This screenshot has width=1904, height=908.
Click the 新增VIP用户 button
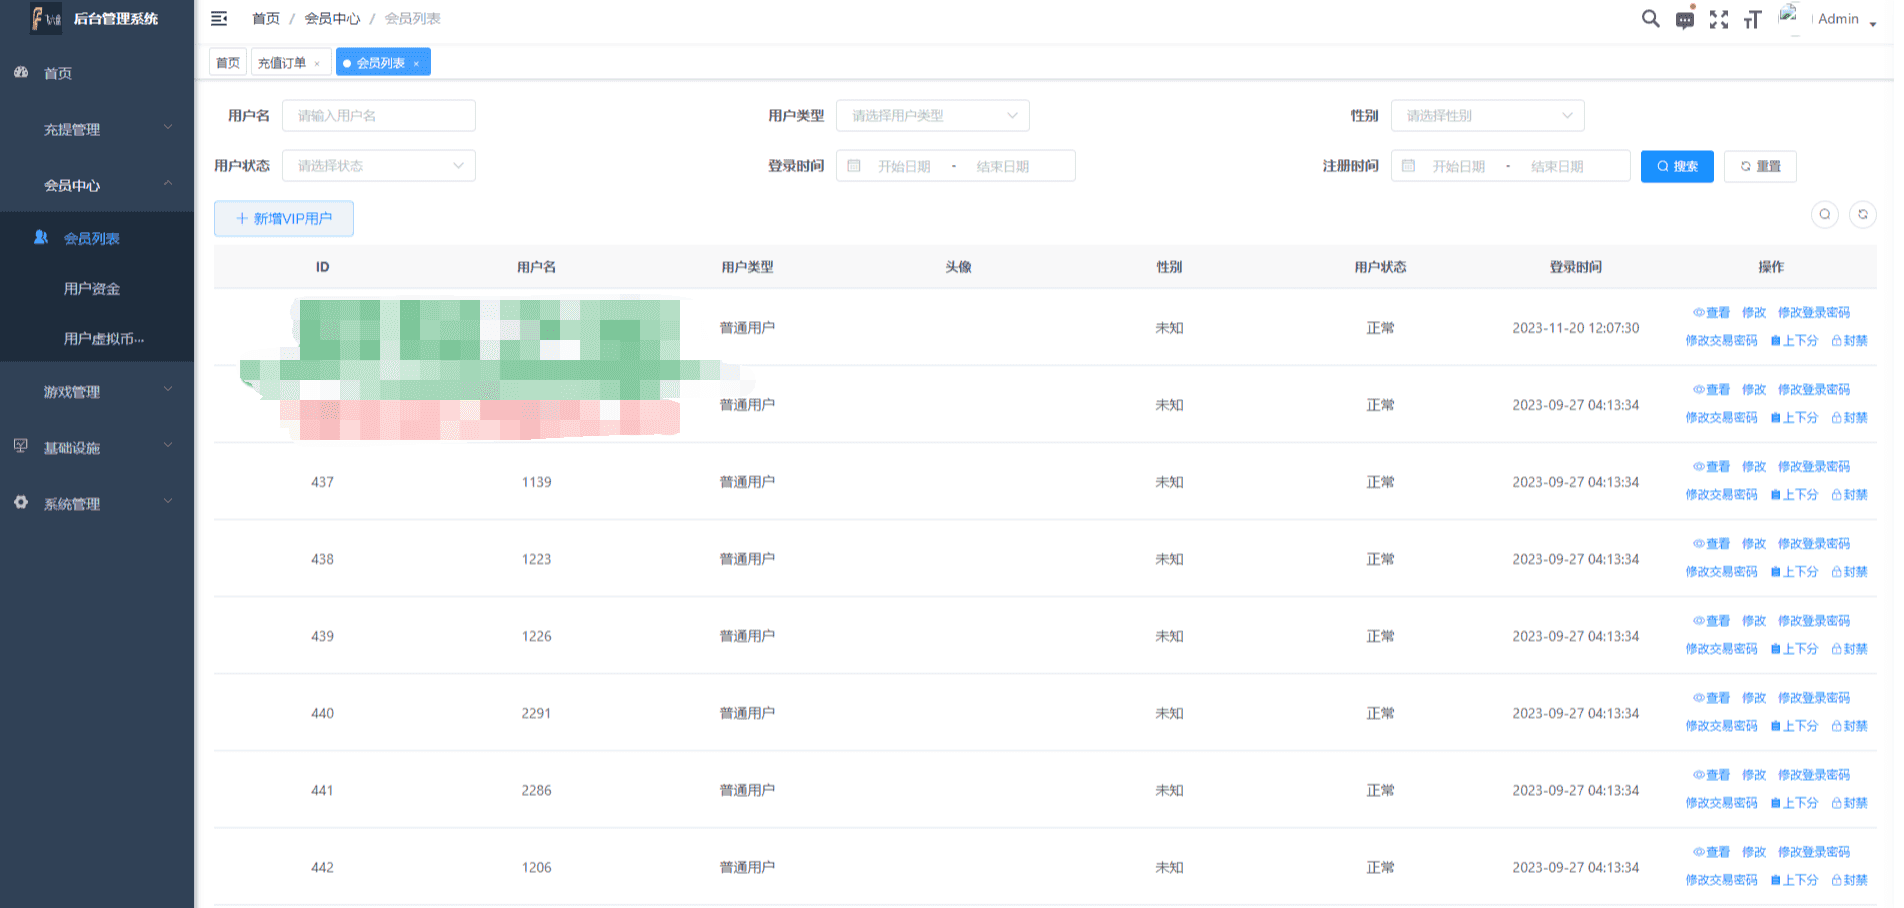pos(284,219)
